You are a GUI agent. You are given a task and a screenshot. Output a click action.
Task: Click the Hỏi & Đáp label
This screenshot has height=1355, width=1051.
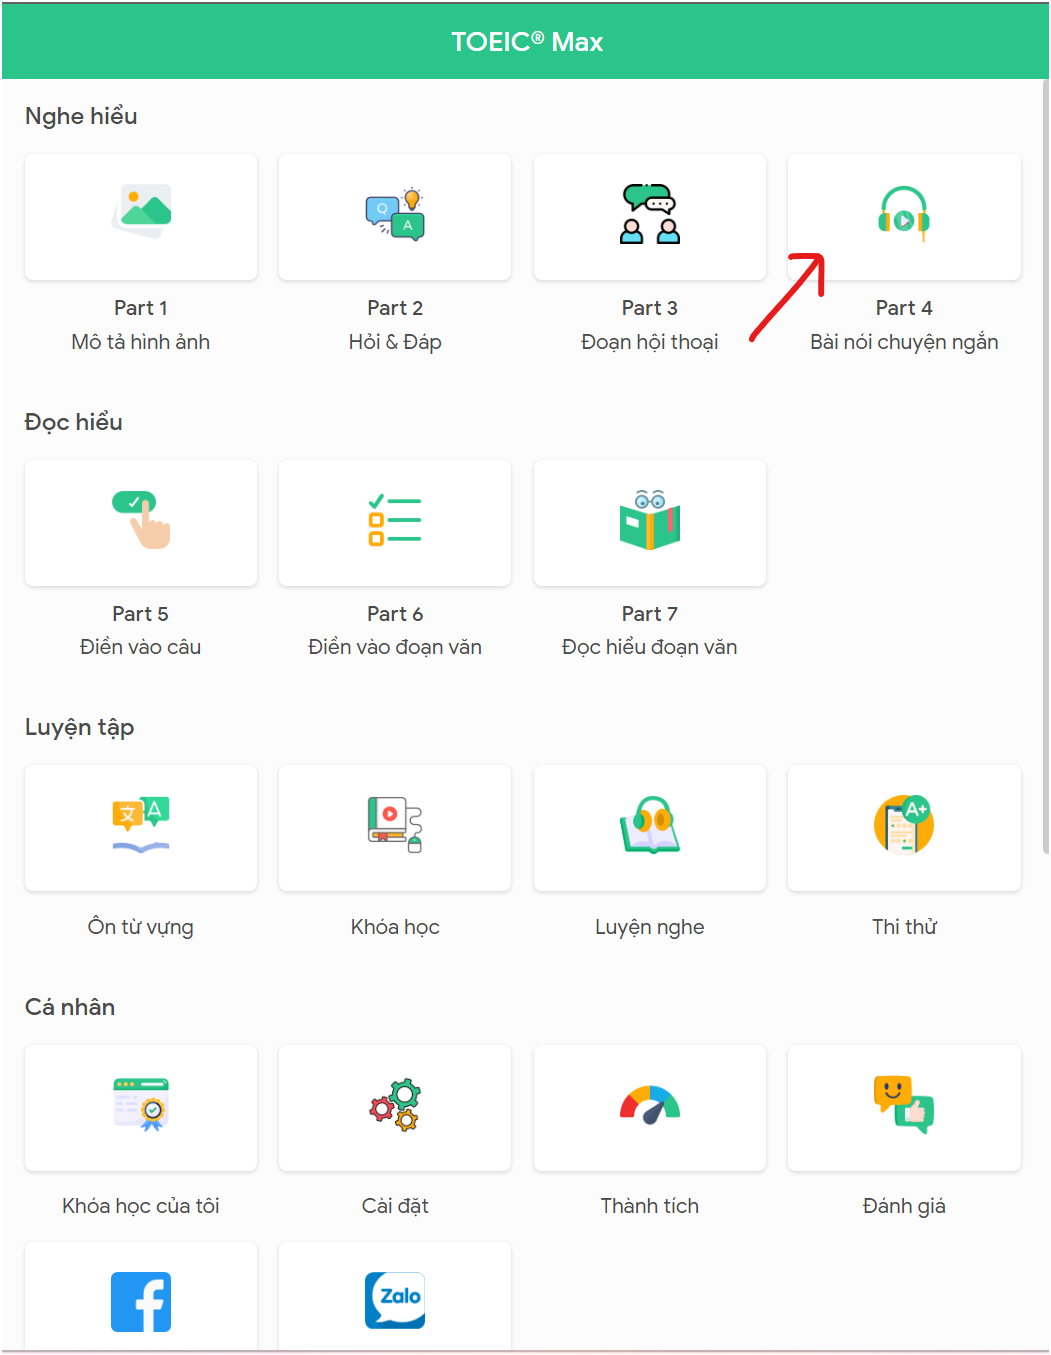[395, 342]
